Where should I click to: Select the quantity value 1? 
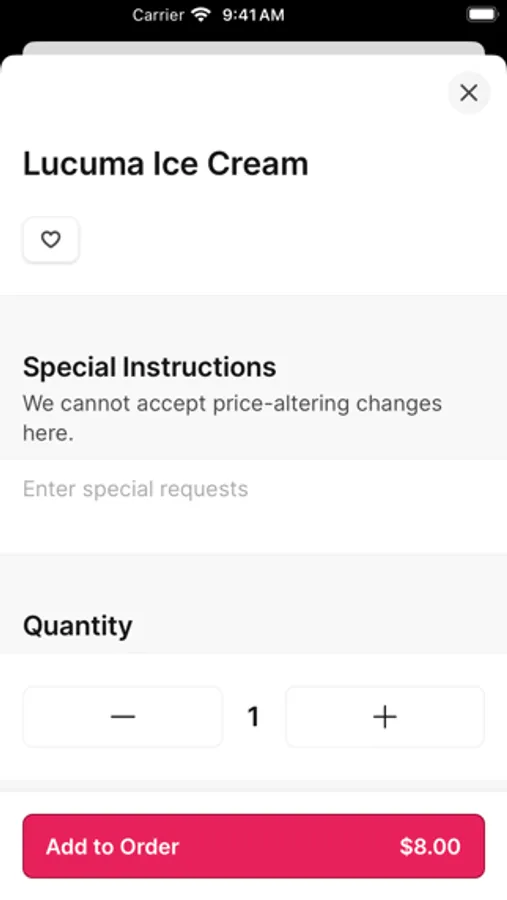253,716
